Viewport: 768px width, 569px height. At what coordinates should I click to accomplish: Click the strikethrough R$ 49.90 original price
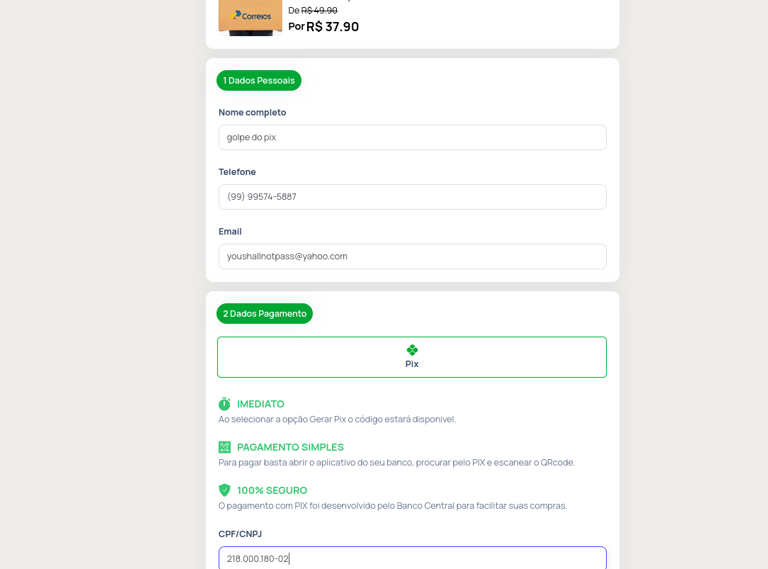(x=319, y=10)
